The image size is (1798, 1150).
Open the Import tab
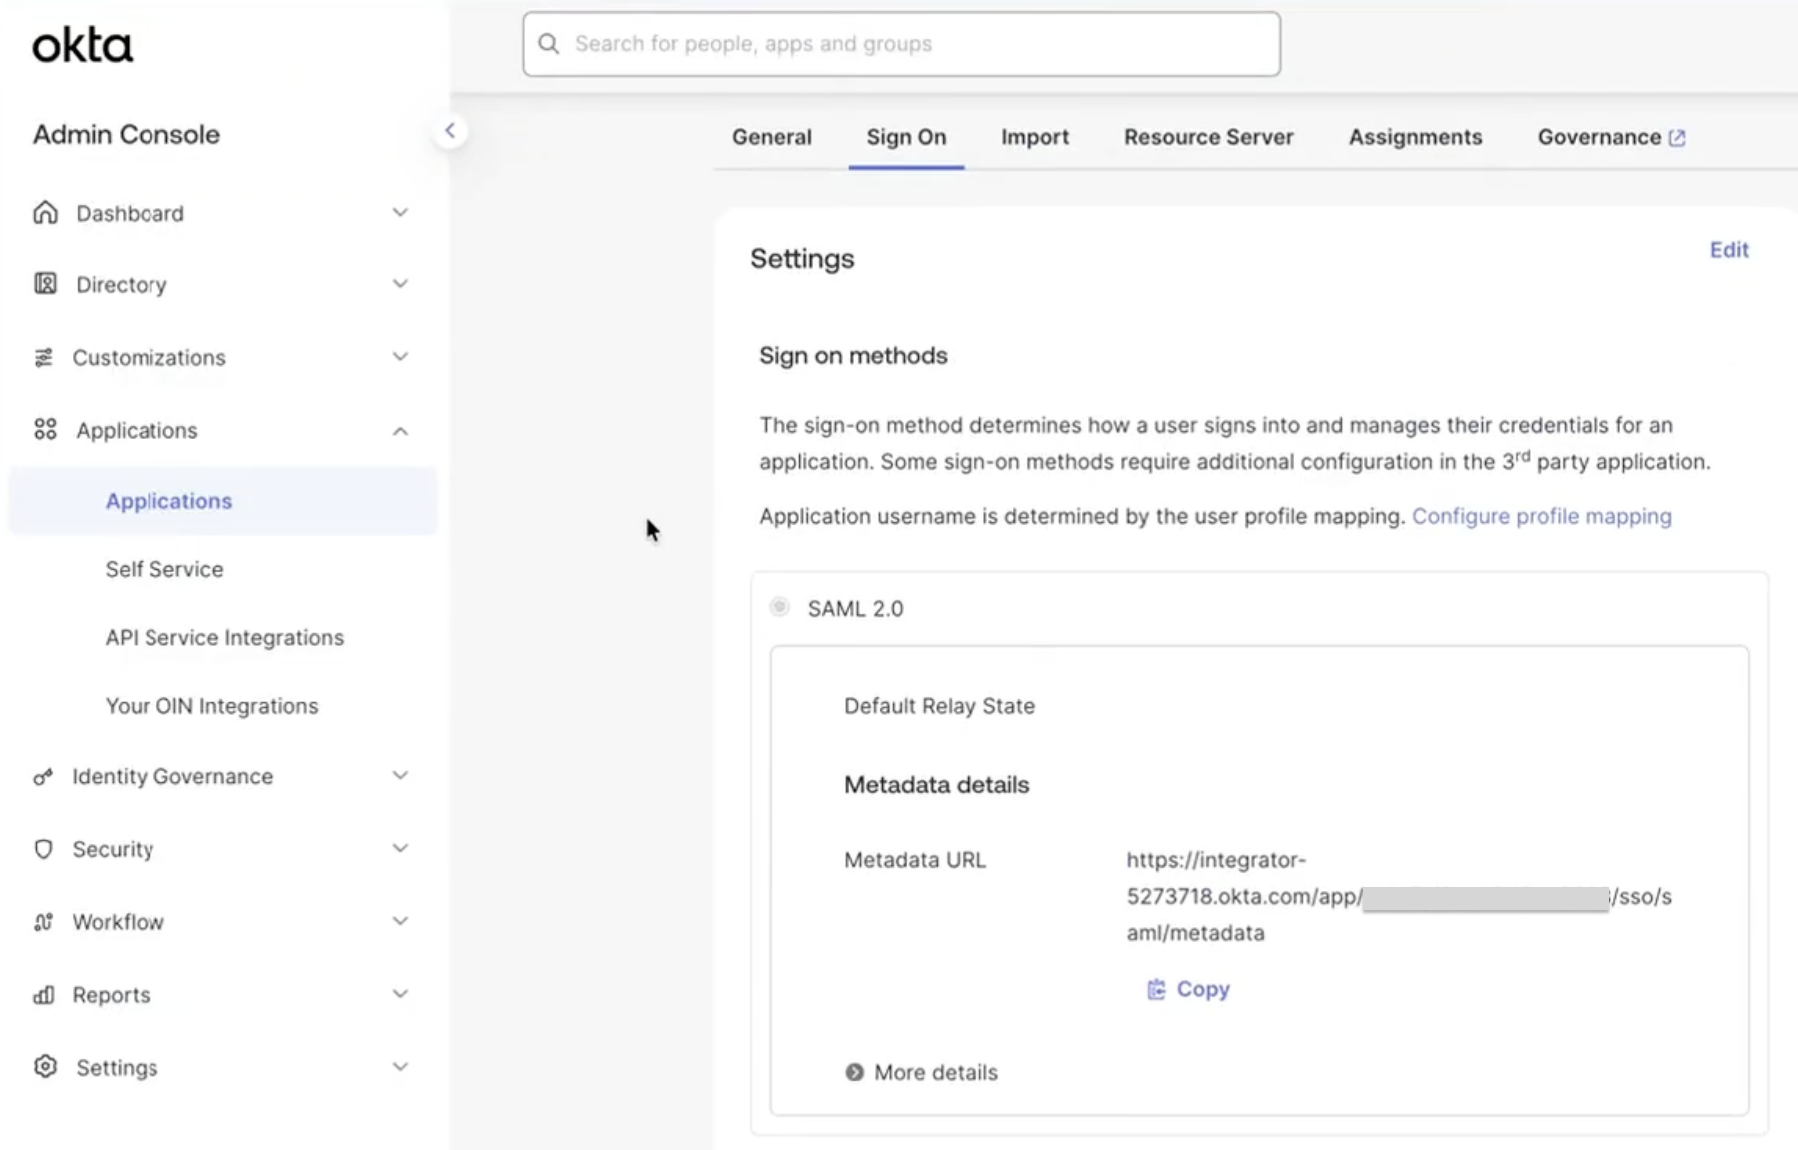(x=1035, y=137)
